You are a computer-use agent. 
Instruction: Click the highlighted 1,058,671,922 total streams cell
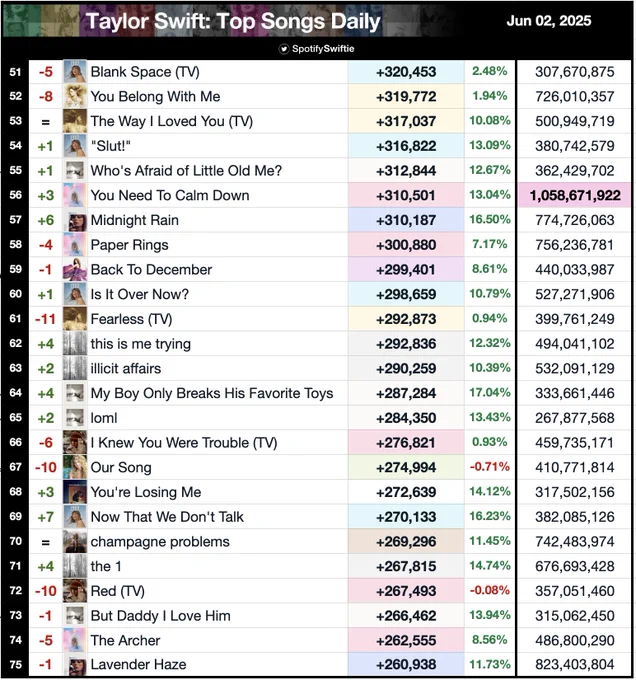click(574, 196)
